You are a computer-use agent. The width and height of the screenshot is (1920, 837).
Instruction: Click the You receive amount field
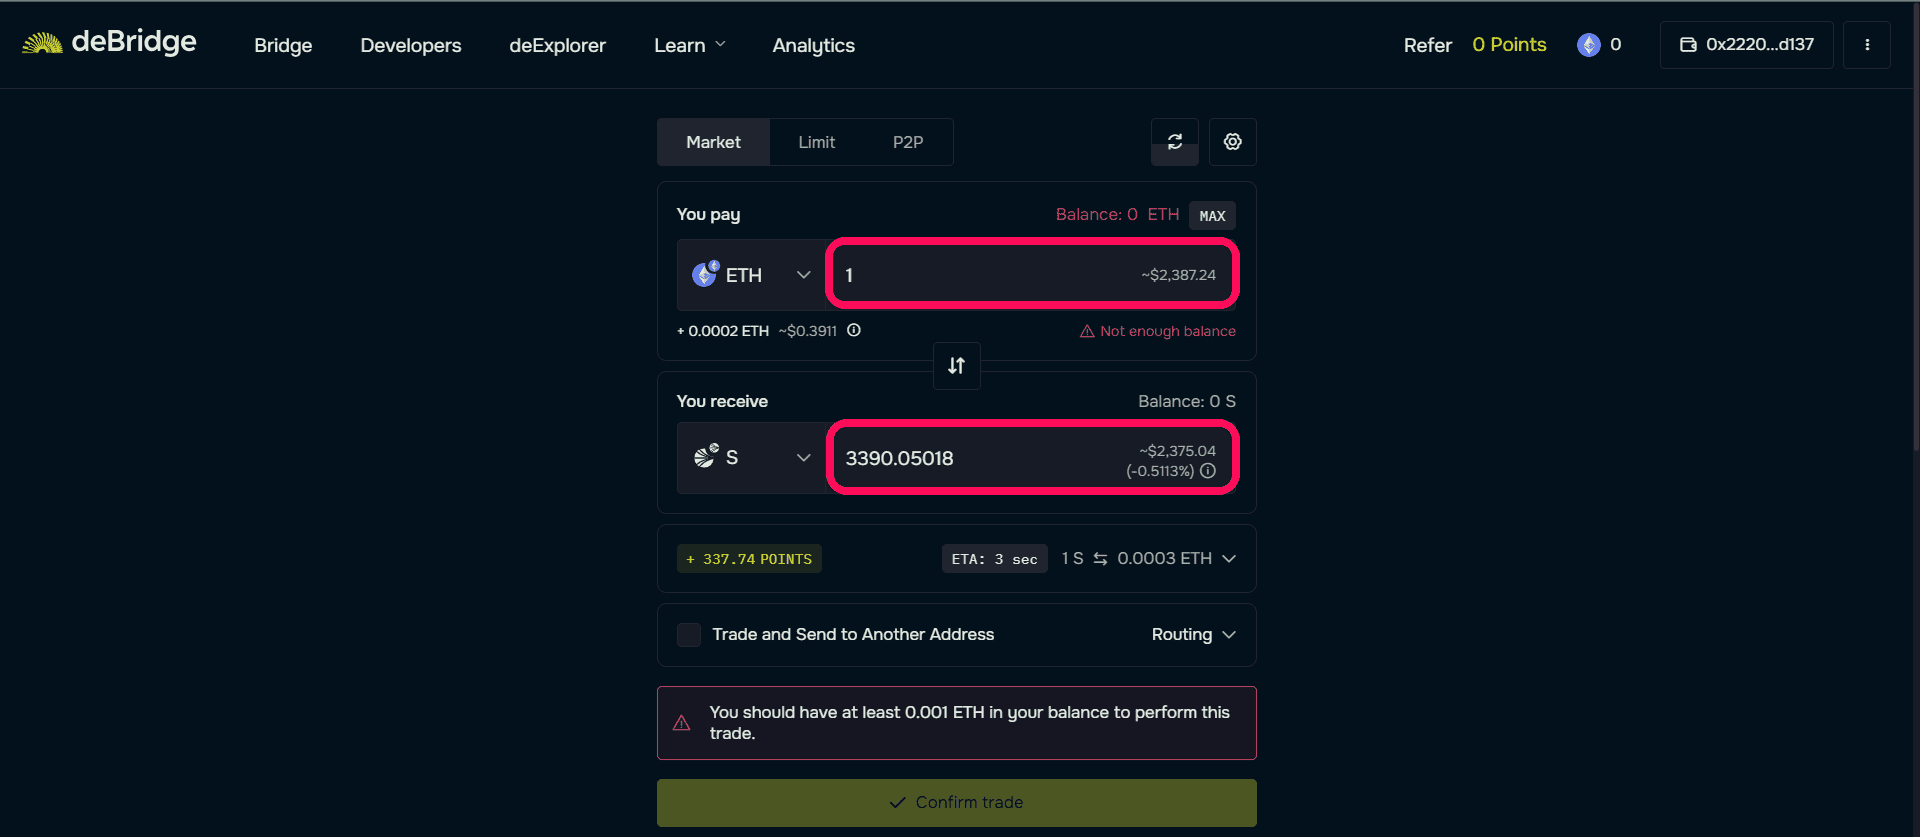(1032, 458)
